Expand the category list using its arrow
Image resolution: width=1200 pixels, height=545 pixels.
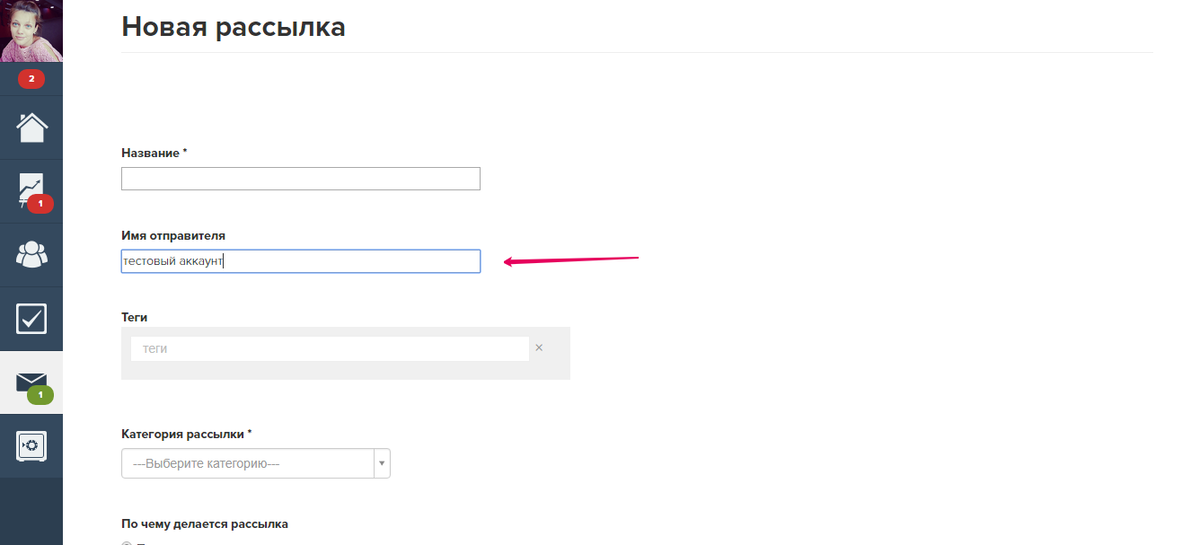[381, 464]
